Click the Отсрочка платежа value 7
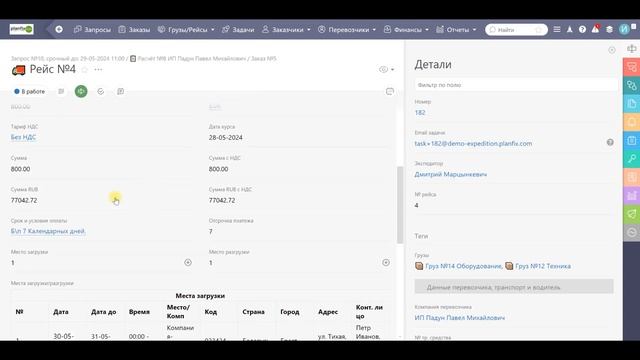 (x=211, y=231)
